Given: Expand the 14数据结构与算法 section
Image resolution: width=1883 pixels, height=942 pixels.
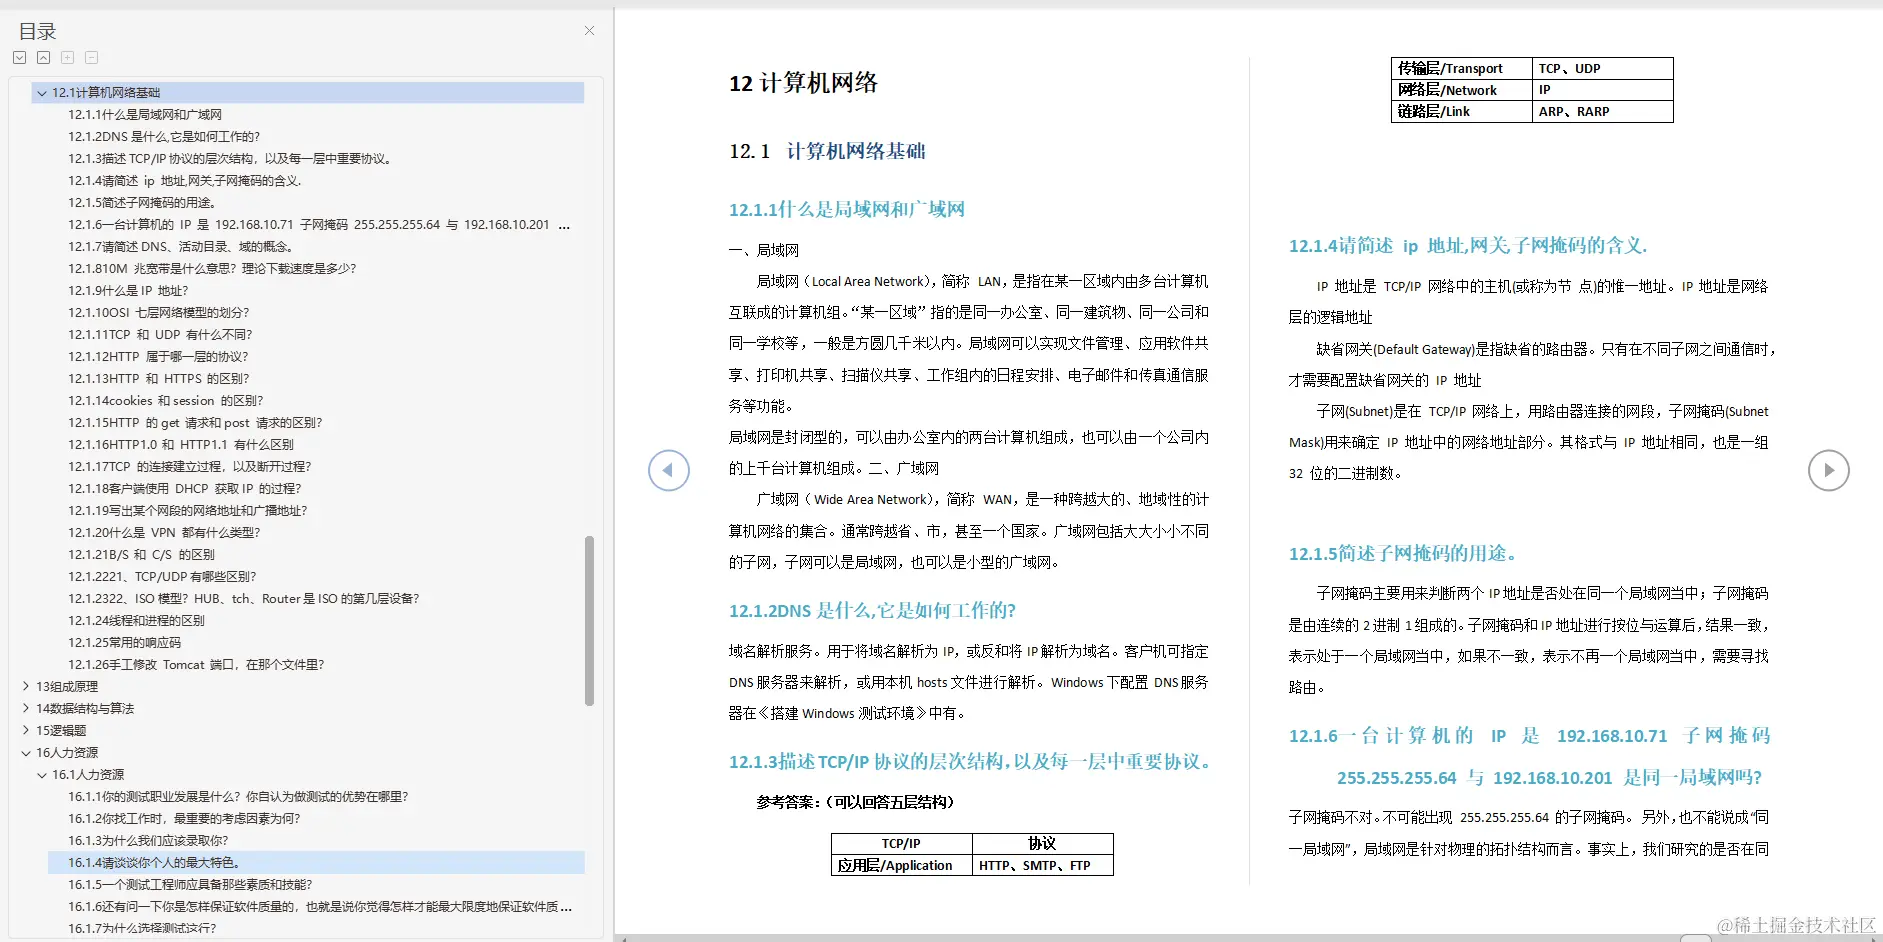Looking at the screenshot, I should click(x=25, y=708).
